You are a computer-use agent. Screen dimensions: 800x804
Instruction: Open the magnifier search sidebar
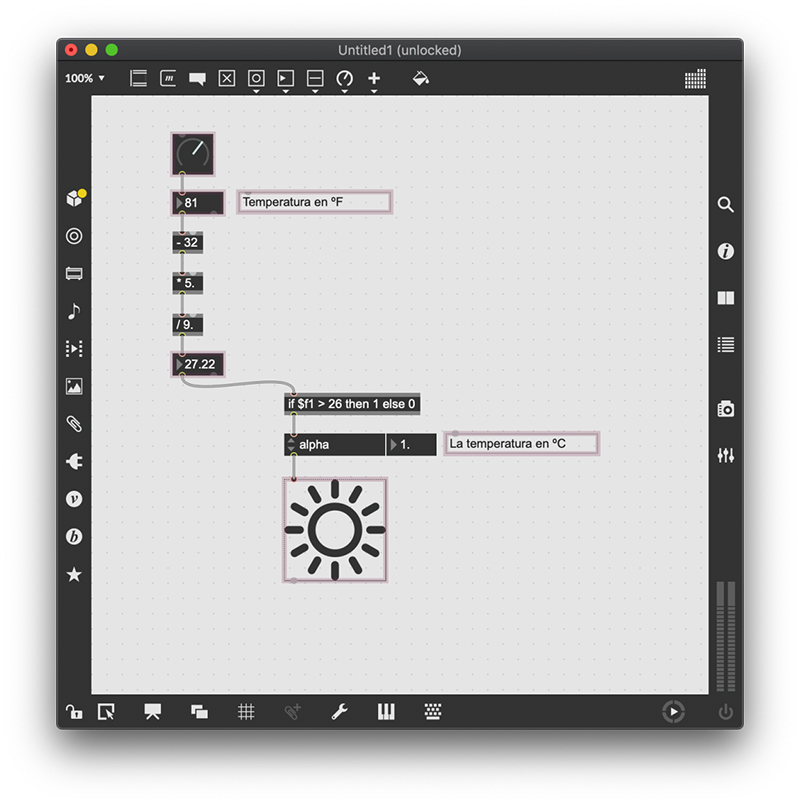(x=726, y=205)
